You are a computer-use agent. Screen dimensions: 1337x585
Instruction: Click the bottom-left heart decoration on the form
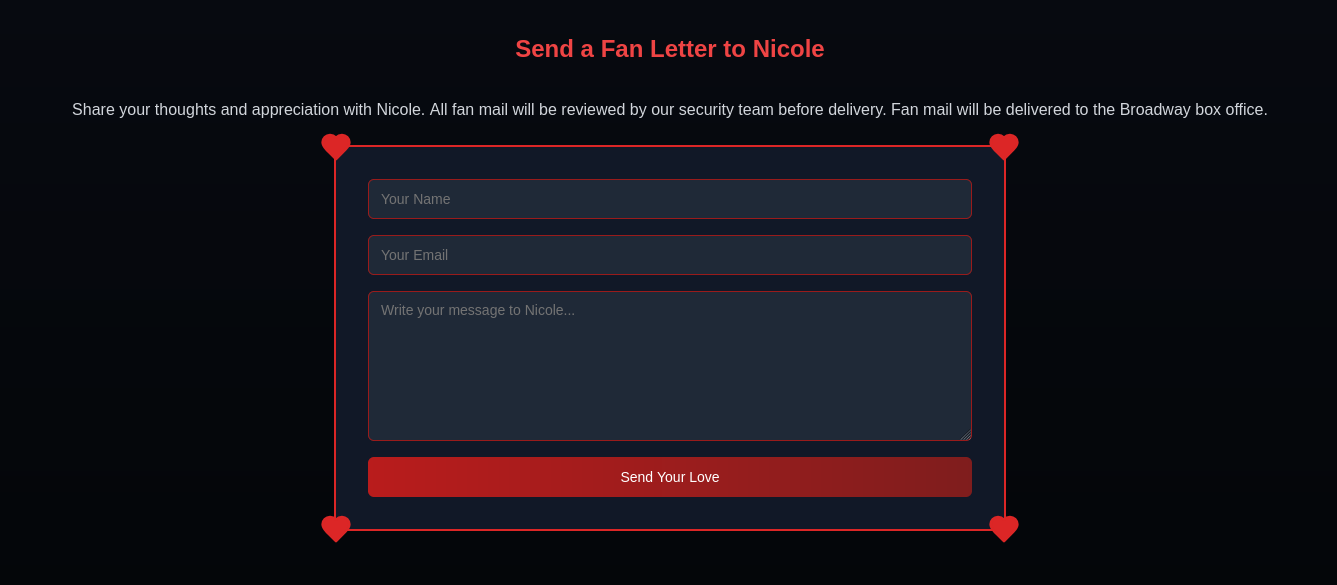pyautogui.click(x=336, y=529)
